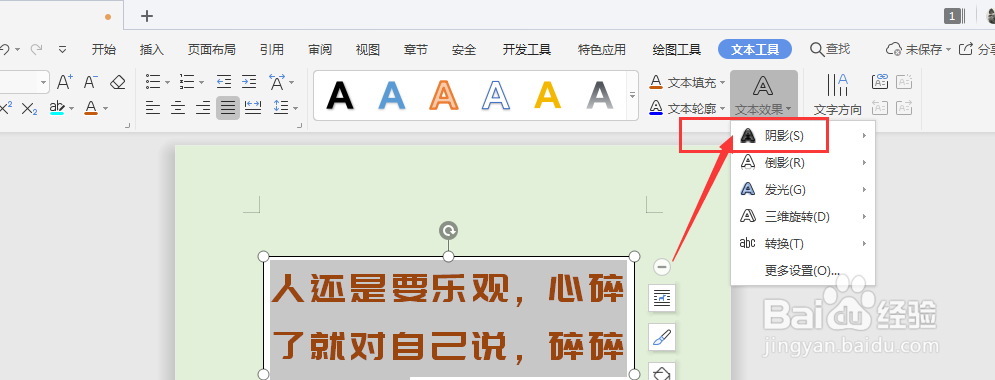Switch to 开发工具 tab

pos(527,49)
